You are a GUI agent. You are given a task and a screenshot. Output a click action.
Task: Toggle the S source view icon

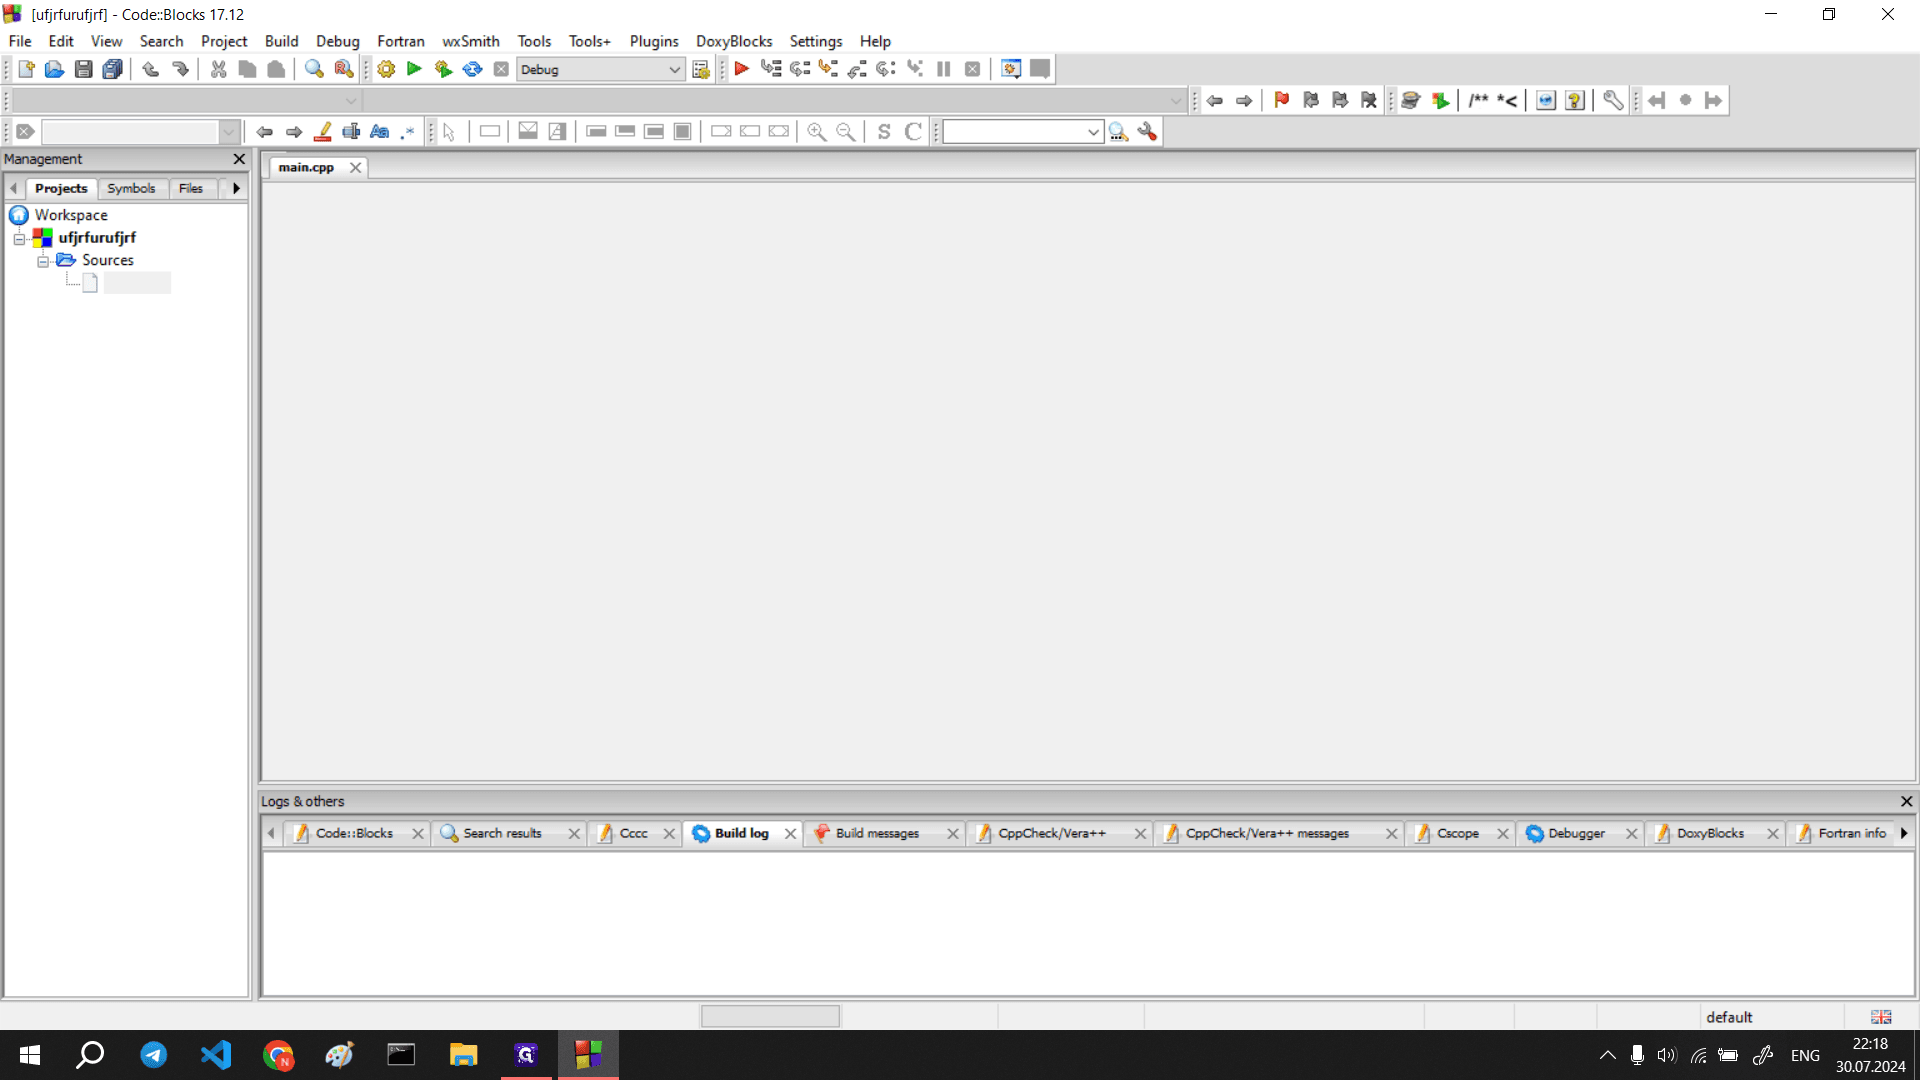(884, 132)
